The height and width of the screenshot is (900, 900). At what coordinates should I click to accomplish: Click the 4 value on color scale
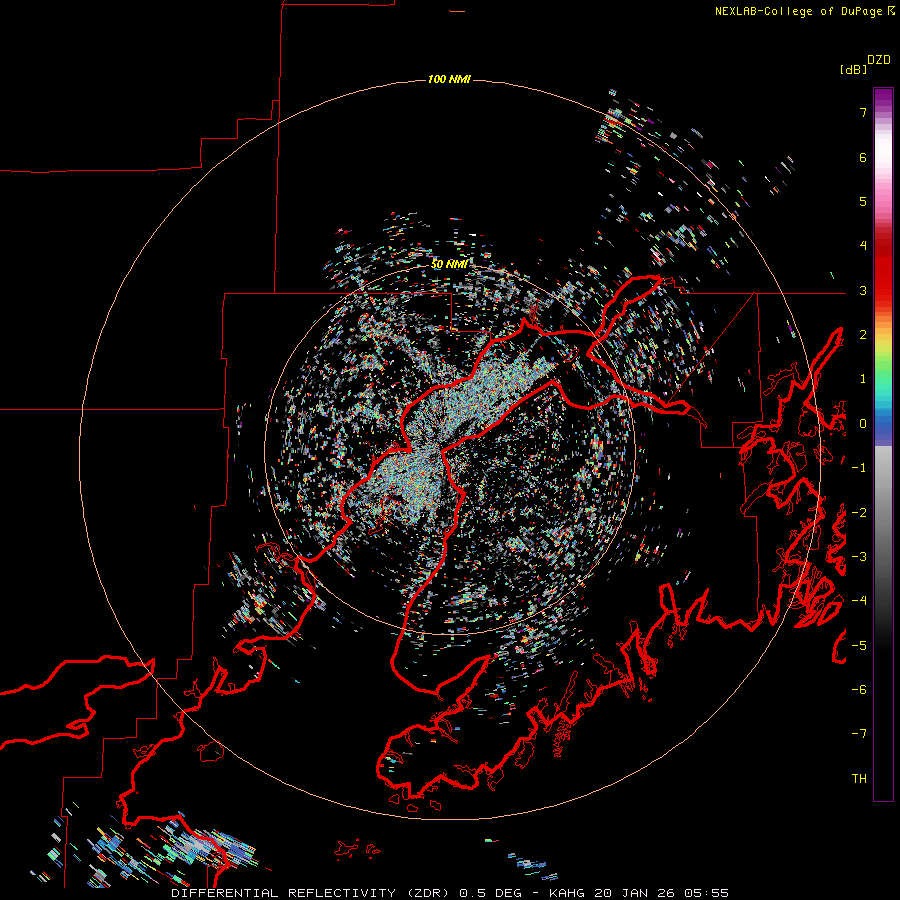pos(863,246)
